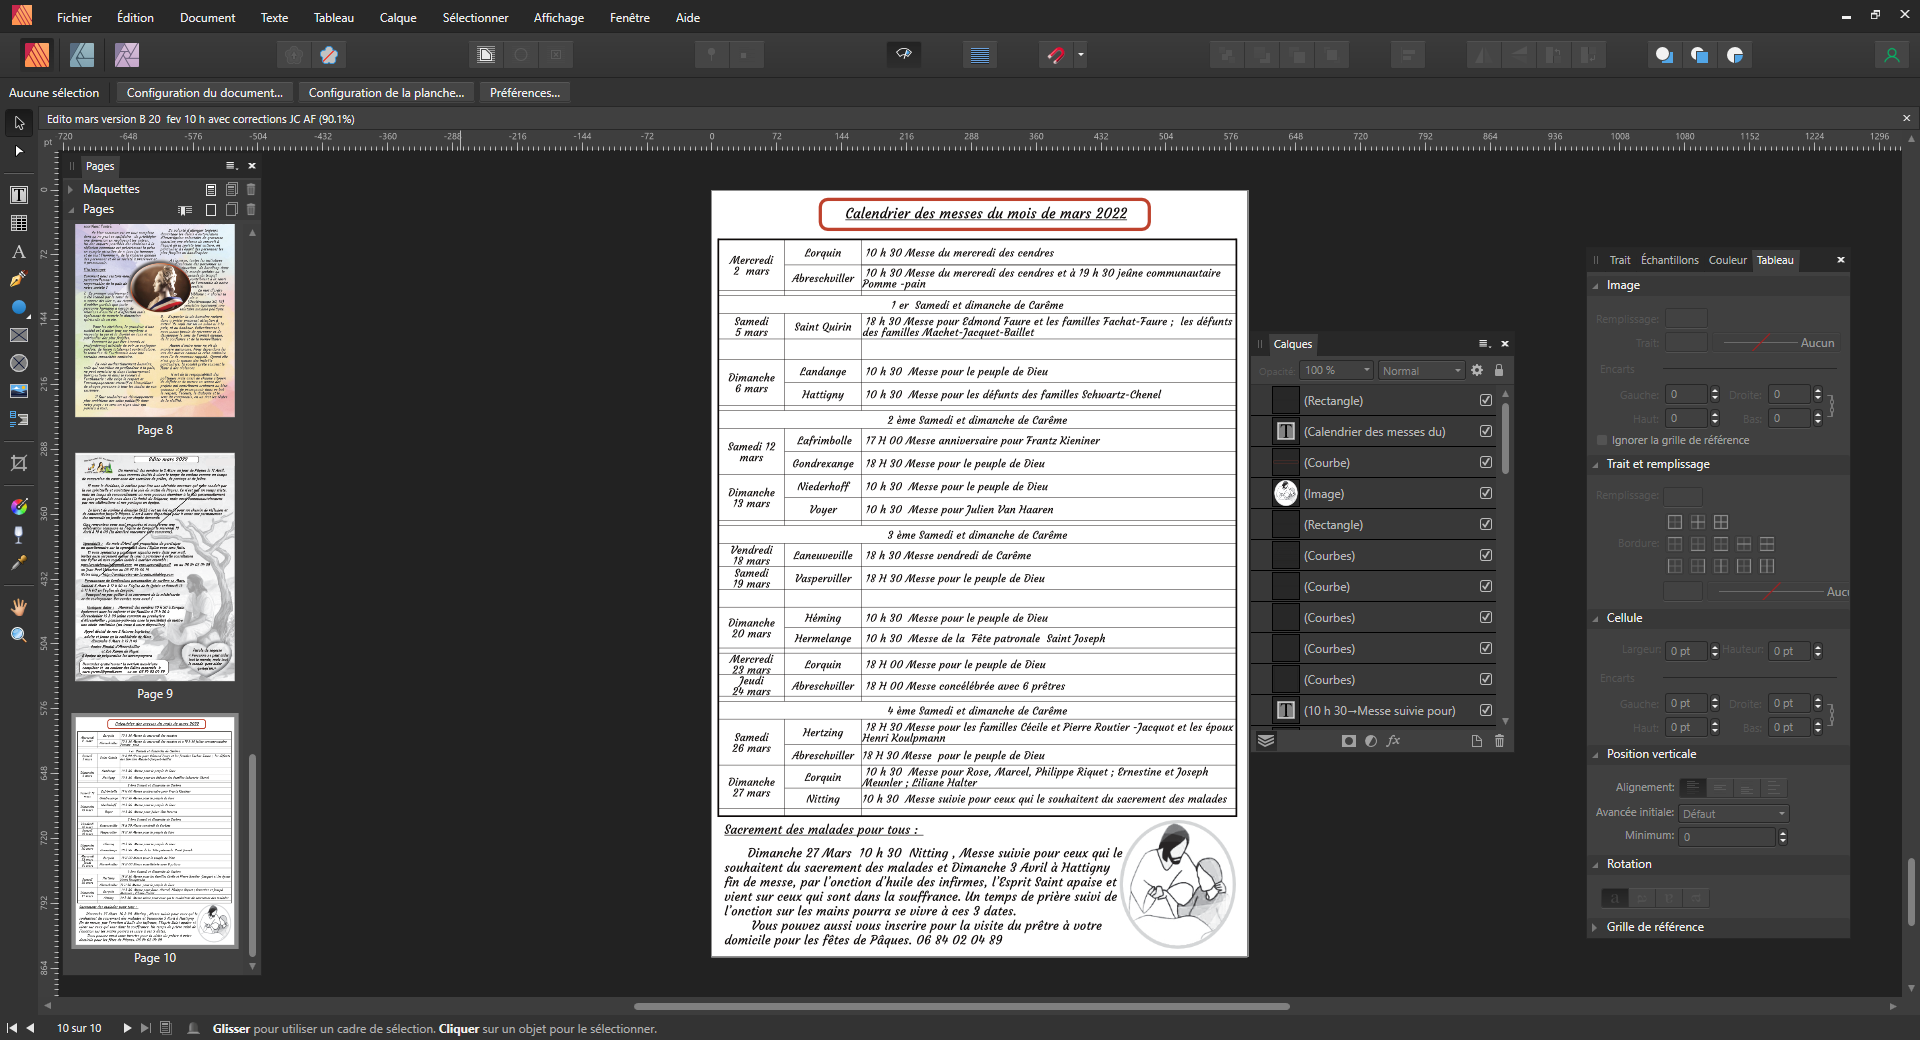Click Configuration du document button

pyautogui.click(x=205, y=92)
